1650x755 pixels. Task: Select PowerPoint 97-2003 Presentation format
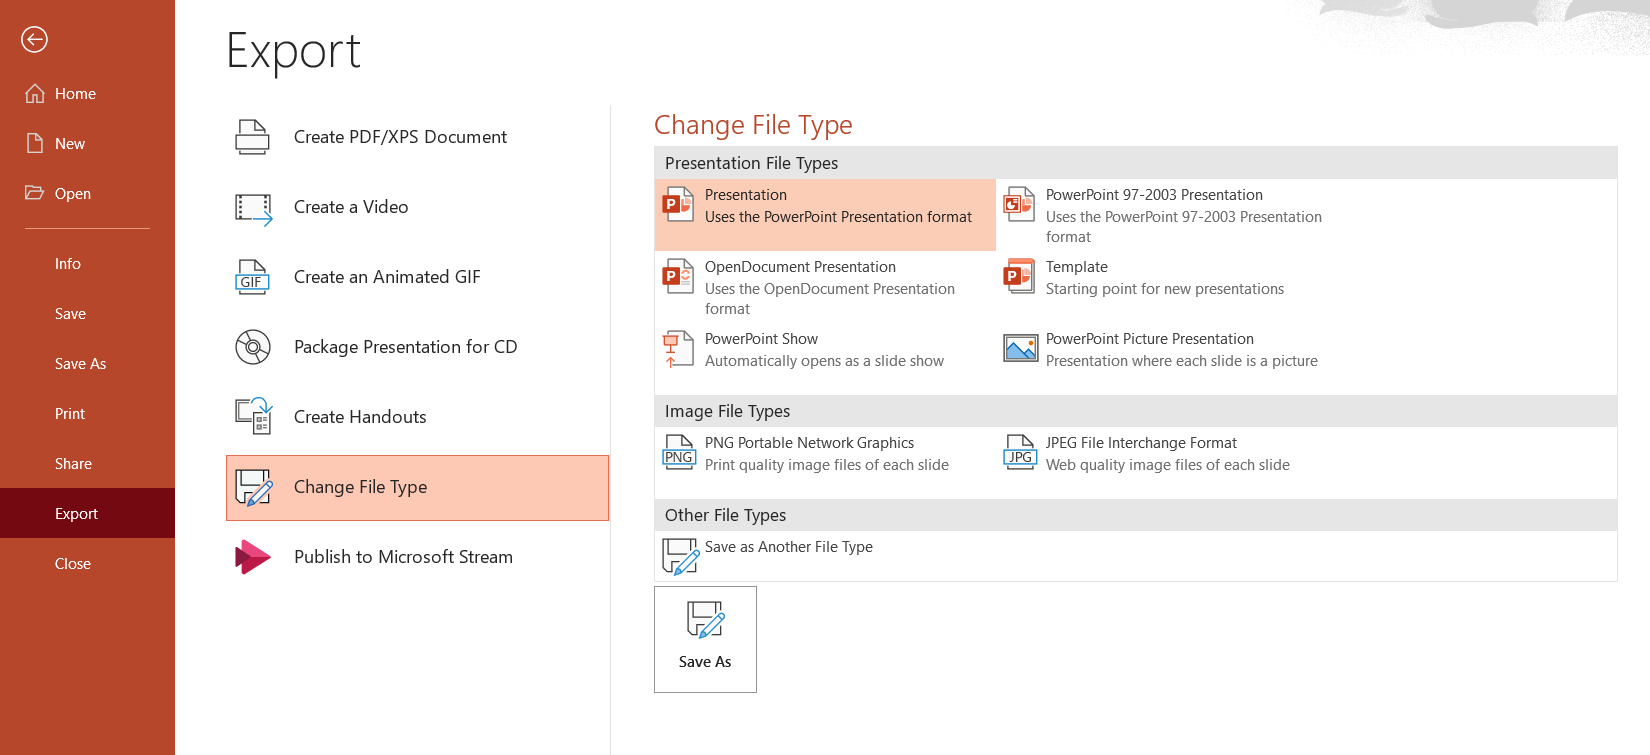coord(1154,195)
